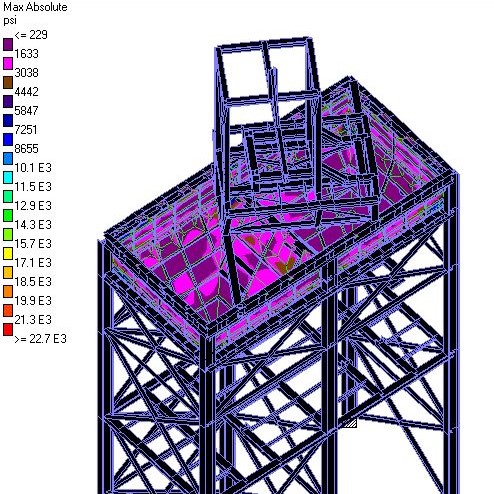Viewport: 494px width, 494px height.
Task: Click the dark purple 229 psi legend swatch
Action: click(x=8, y=44)
